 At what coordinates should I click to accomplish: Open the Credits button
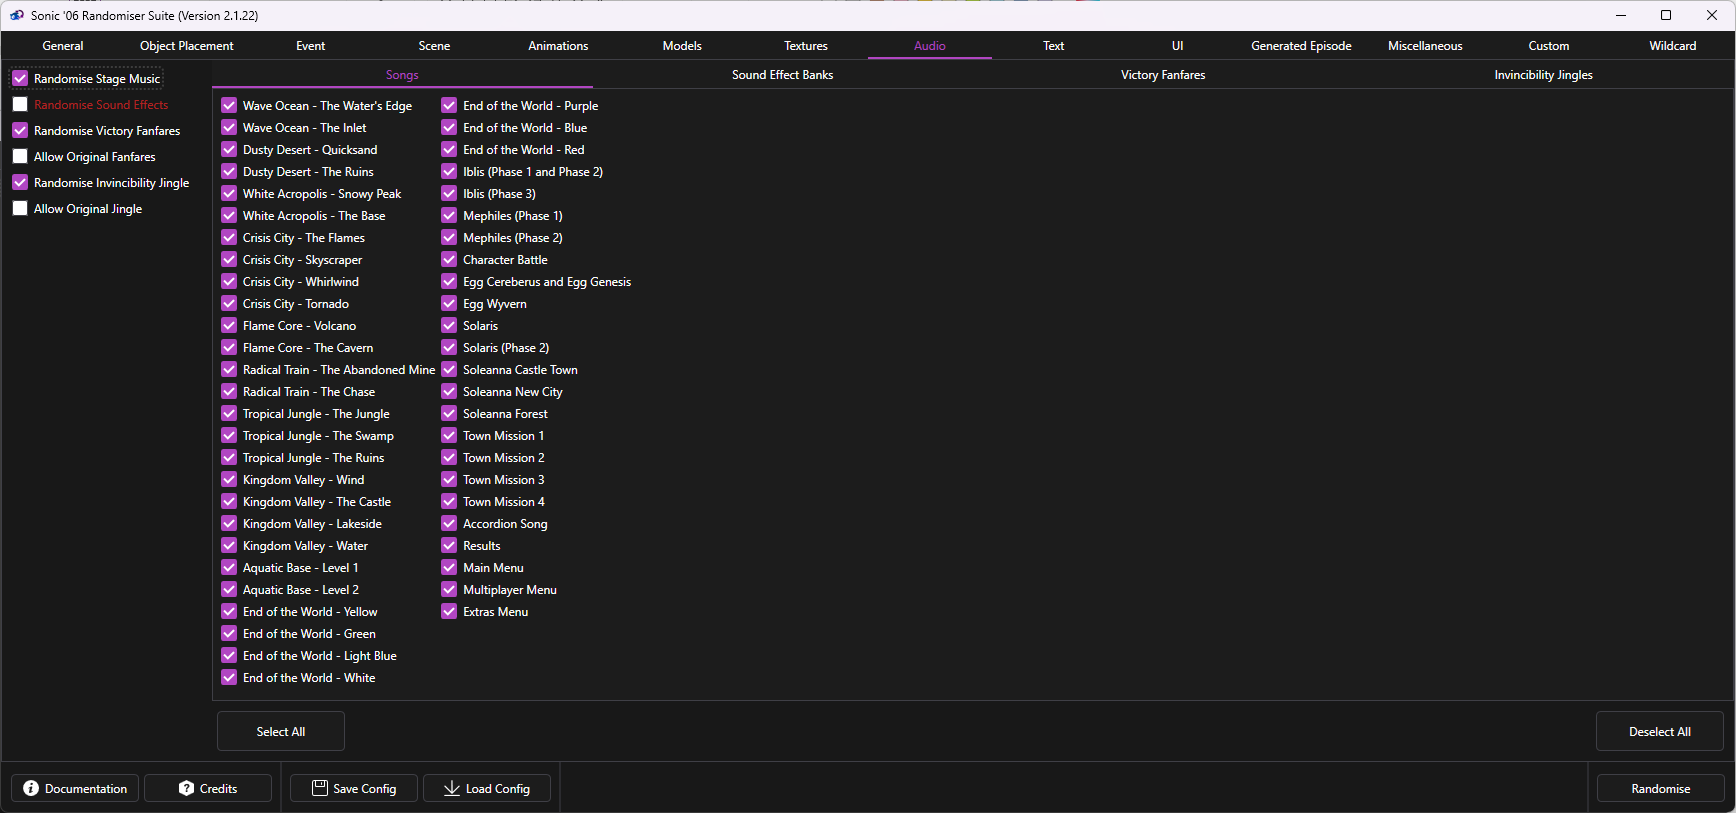click(208, 788)
